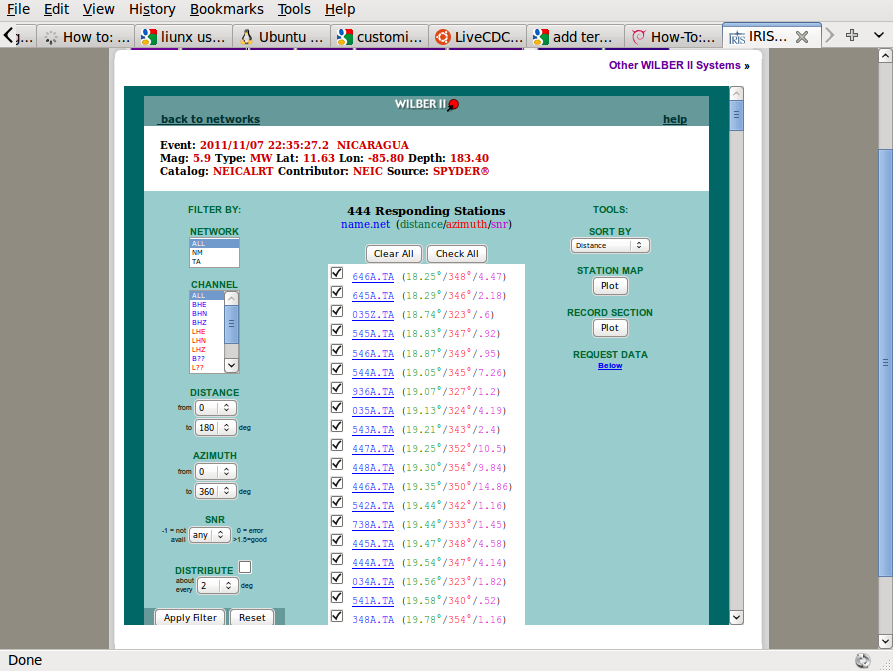Open the Azimuth to 360 dropdown
The width and height of the screenshot is (893, 671).
(x=216, y=491)
